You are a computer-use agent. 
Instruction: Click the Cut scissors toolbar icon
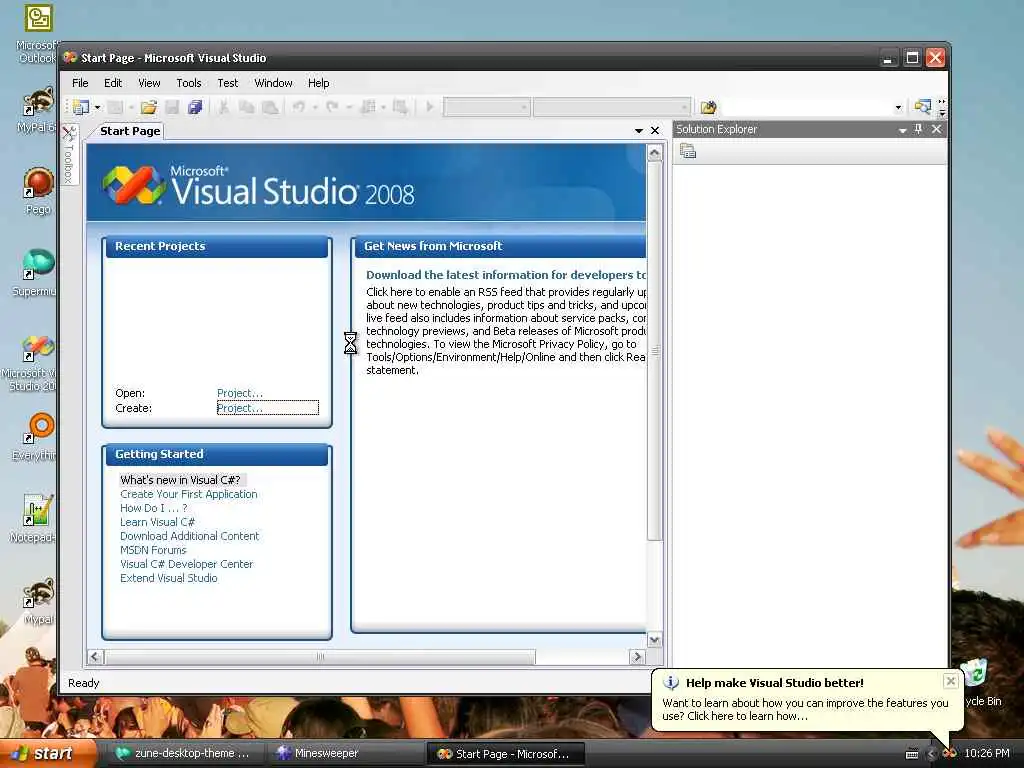[223, 107]
